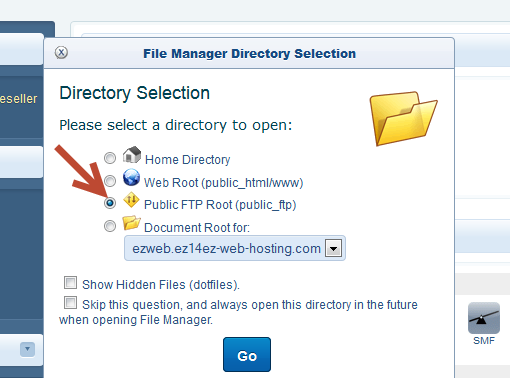This screenshot has width=510, height=378.
Task: Click the ezweb.ez14ez-web-hosting.com combo box
Action: [235, 248]
